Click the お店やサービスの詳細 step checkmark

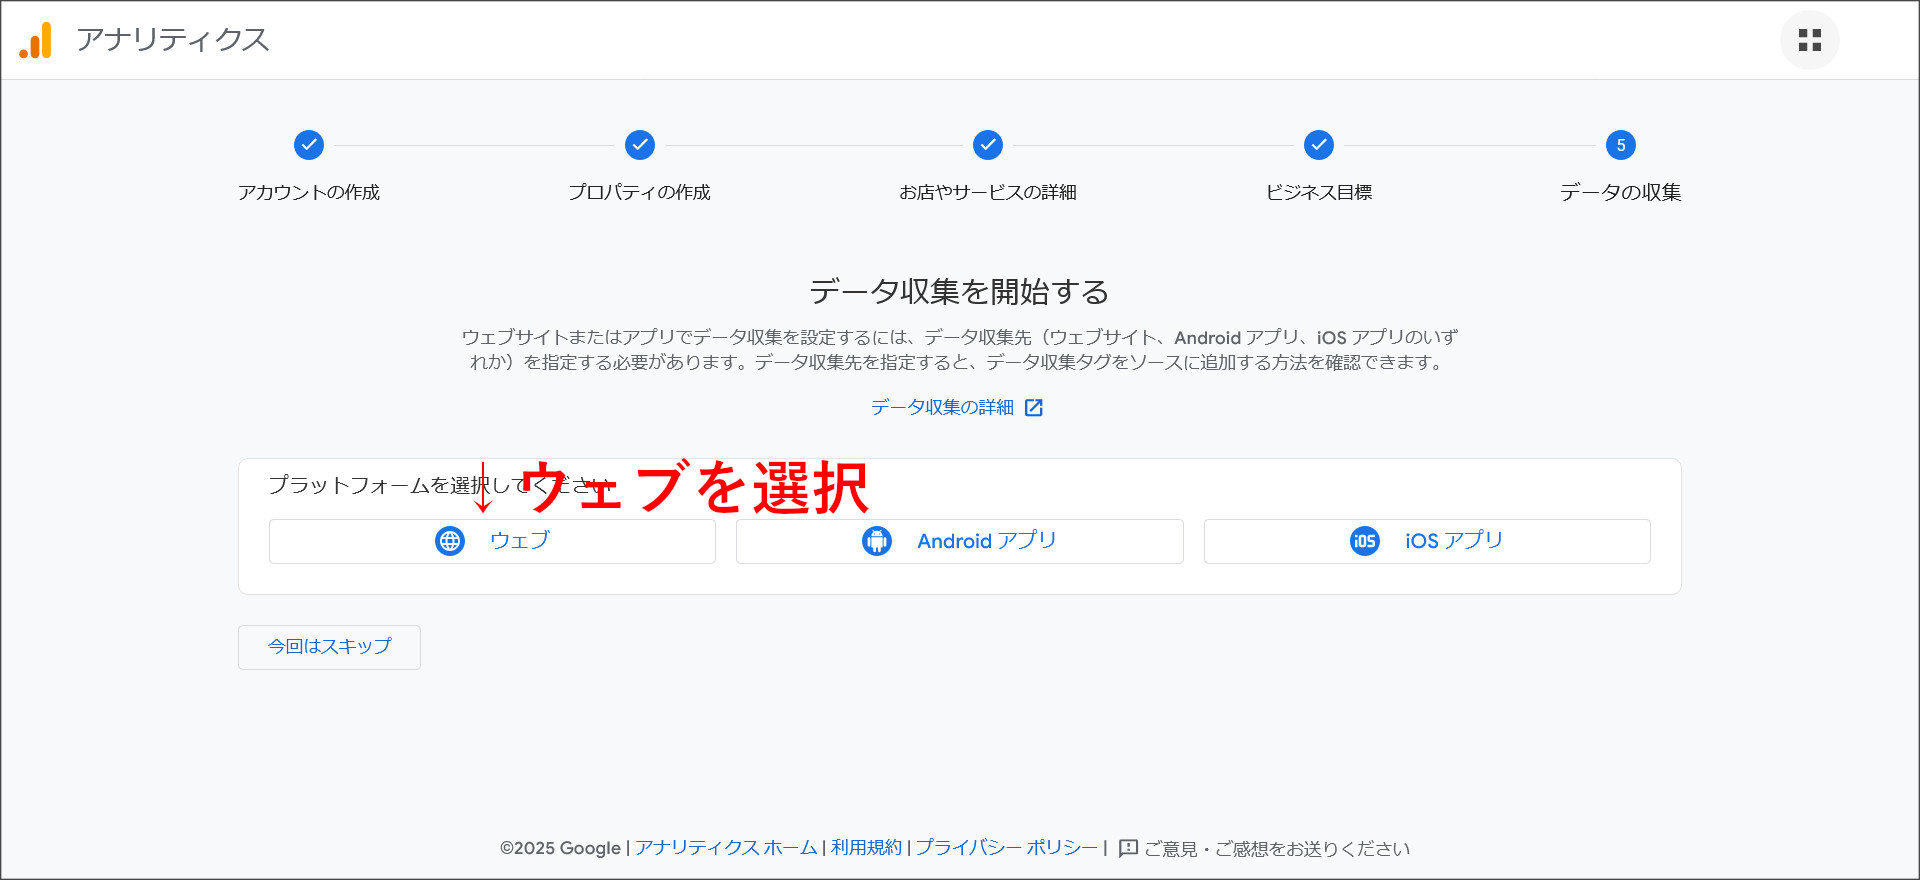click(x=988, y=145)
